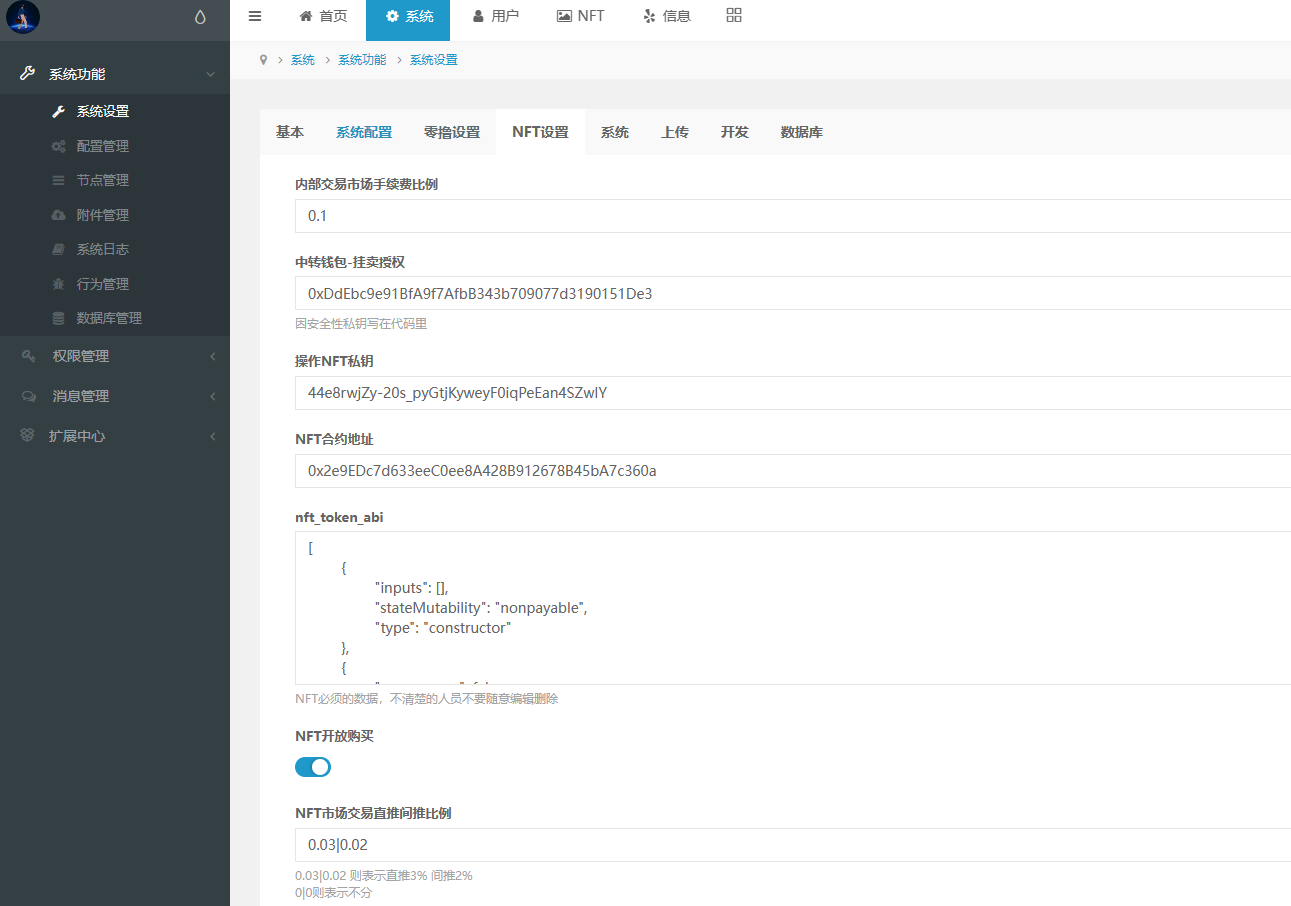Click the 内部交易市场手续费比例 input field

click(x=793, y=216)
